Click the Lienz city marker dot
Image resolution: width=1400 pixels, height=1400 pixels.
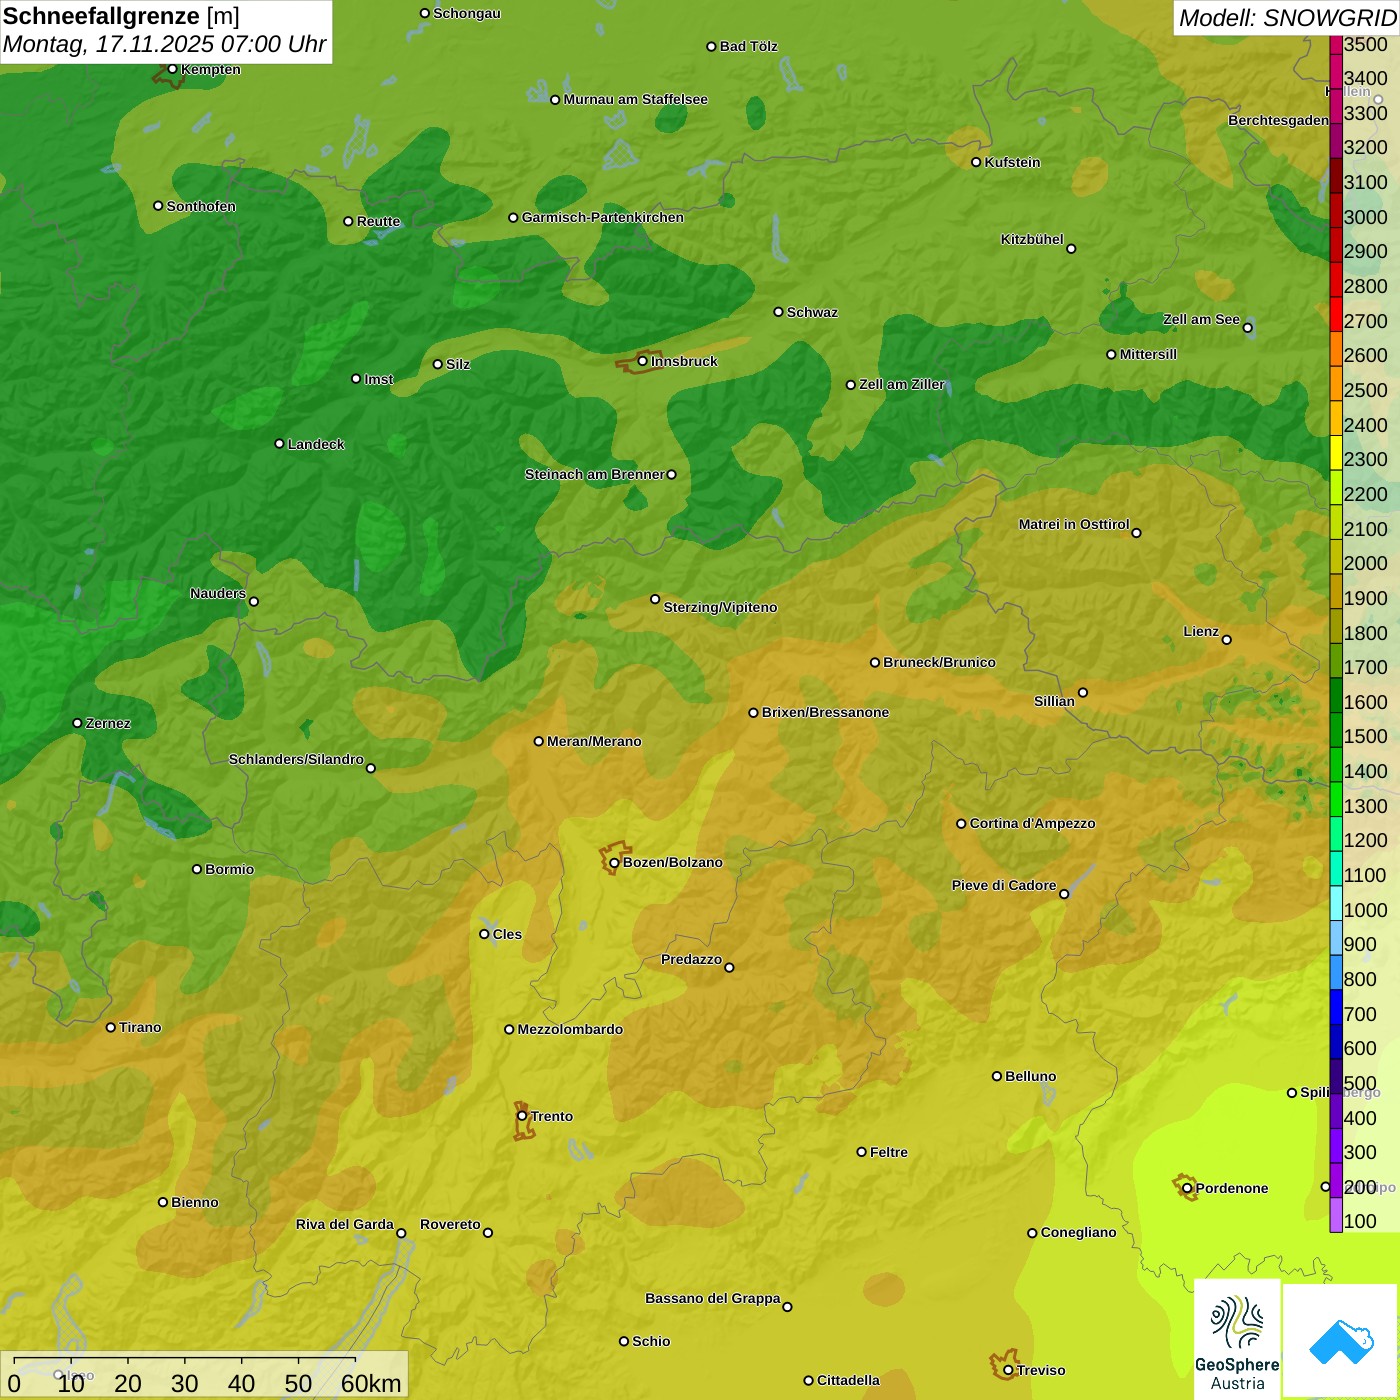click(x=1227, y=640)
